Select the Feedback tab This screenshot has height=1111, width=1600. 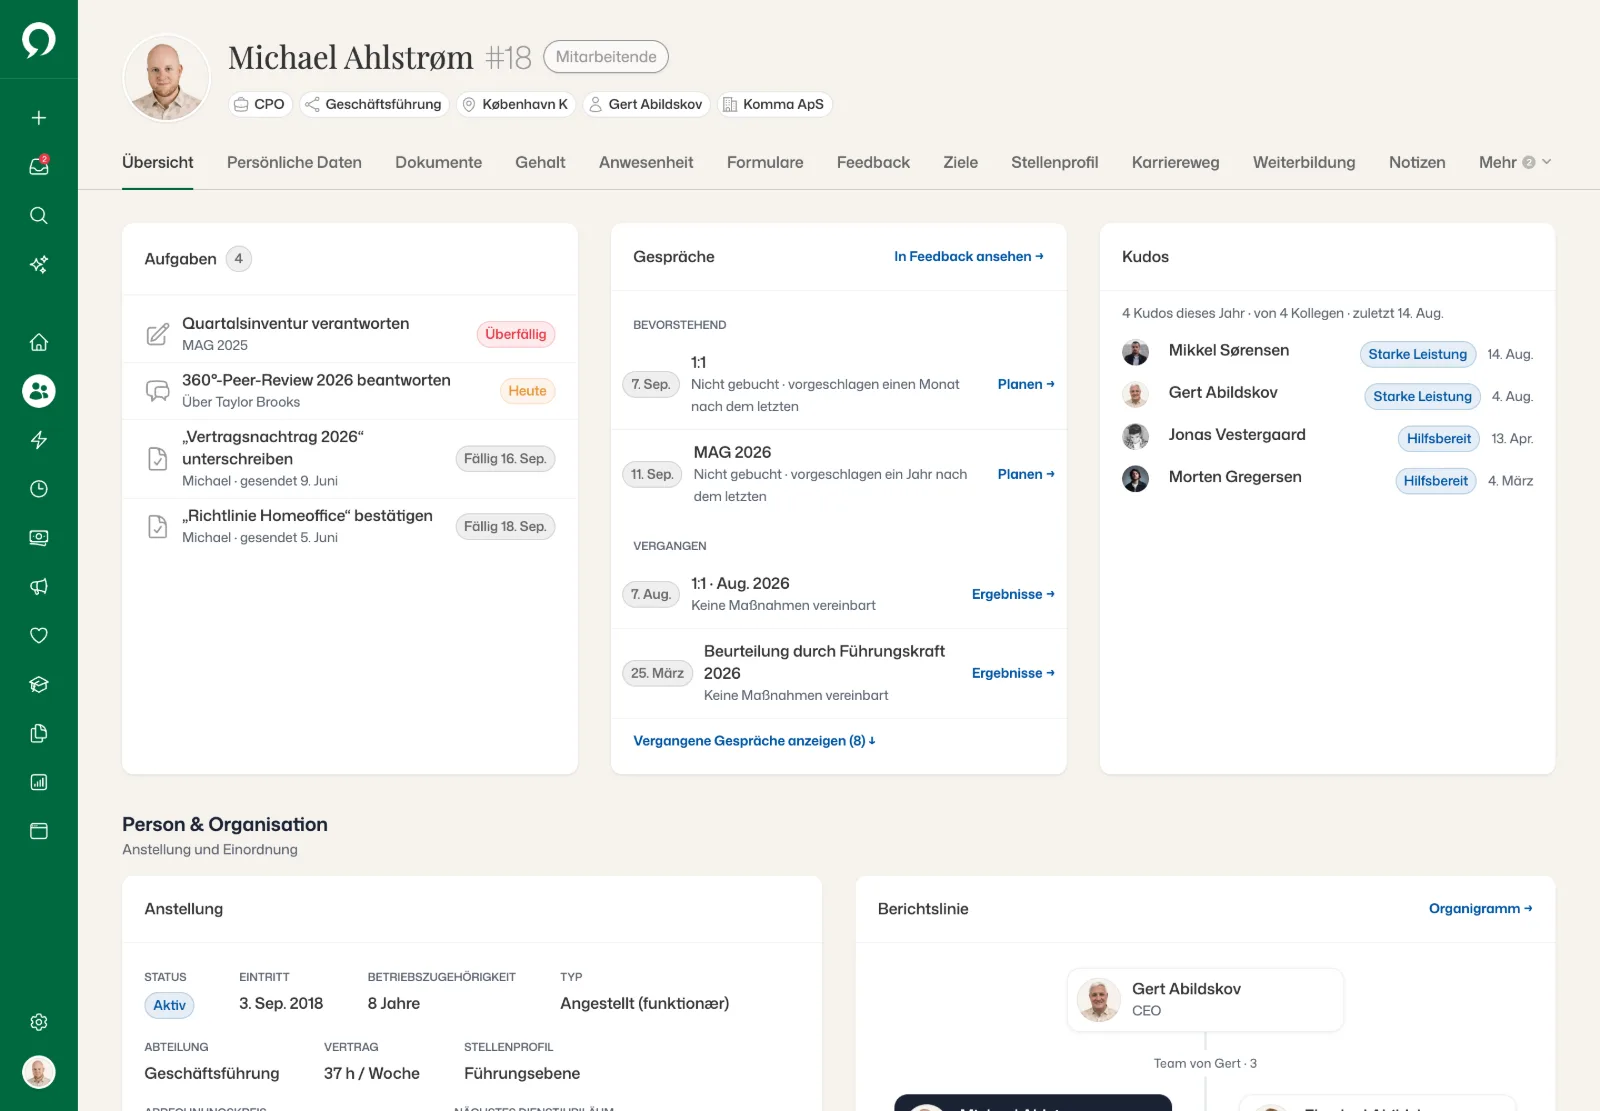pos(873,162)
